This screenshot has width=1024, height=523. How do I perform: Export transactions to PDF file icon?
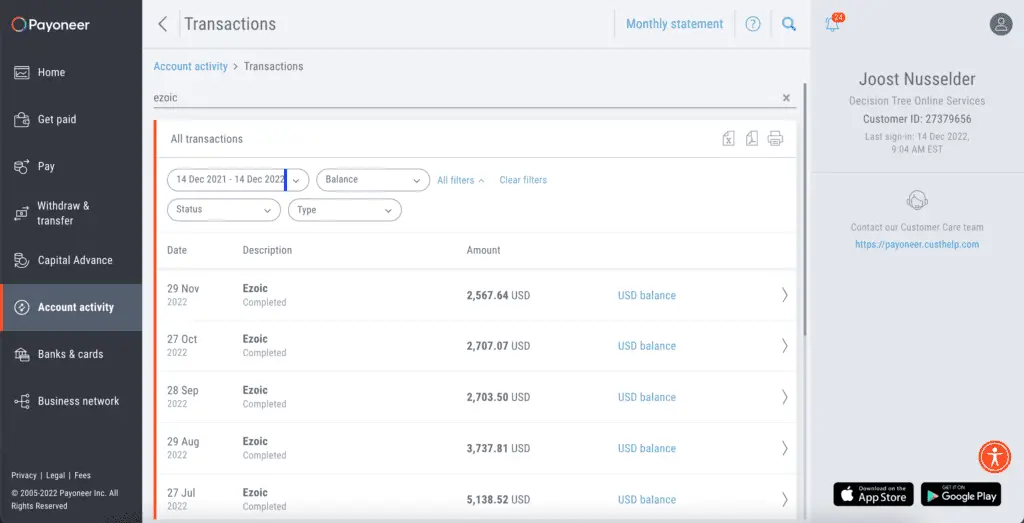click(752, 138)
